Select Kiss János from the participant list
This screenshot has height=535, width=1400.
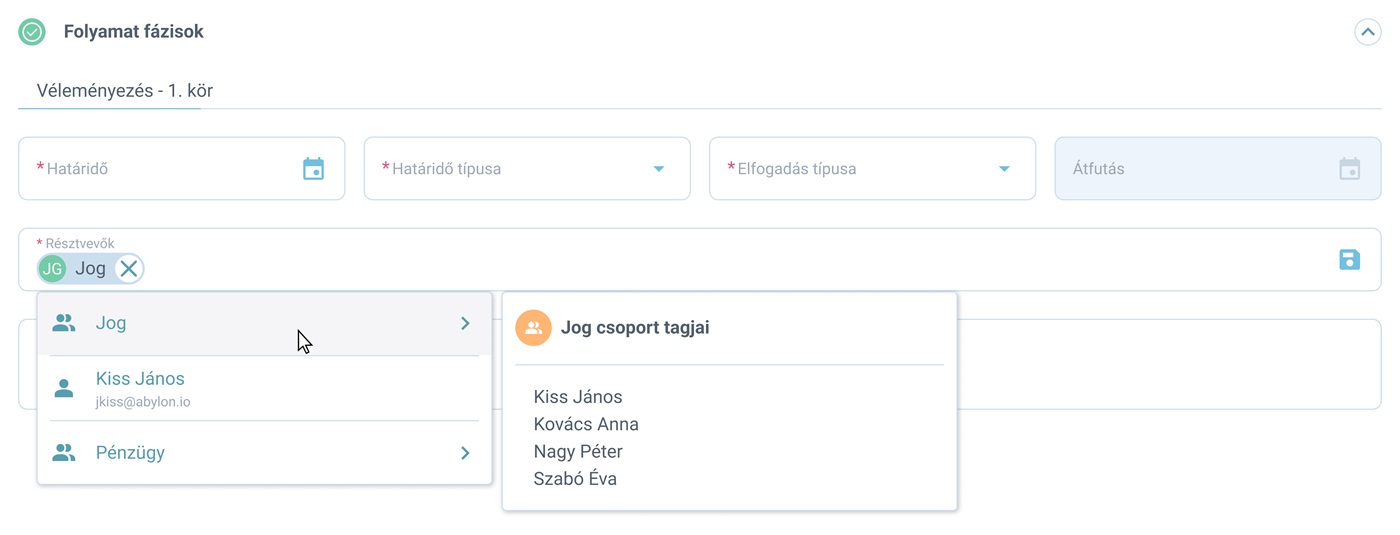point(265,388)
